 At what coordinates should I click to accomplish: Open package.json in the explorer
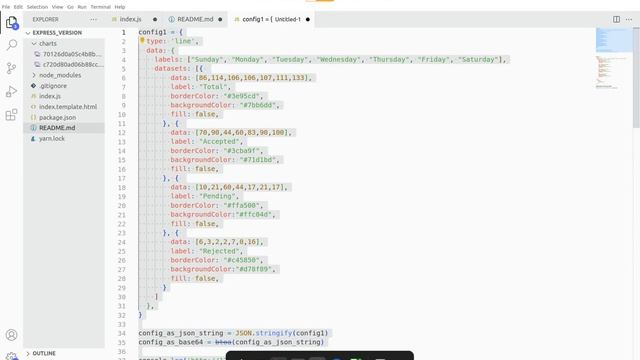[57, 117]
